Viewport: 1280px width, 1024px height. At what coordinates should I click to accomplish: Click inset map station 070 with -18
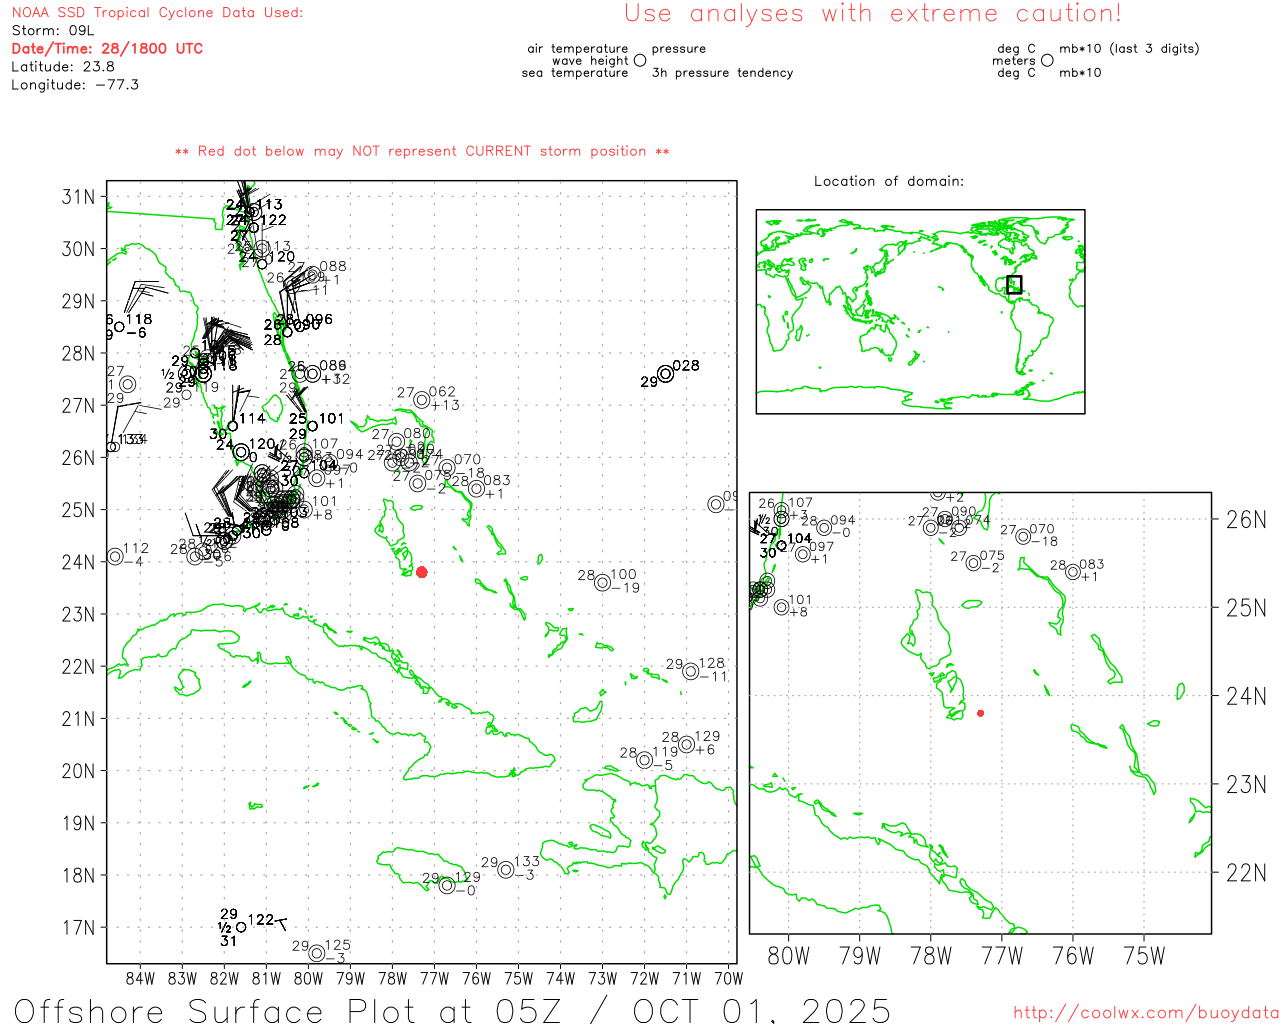(x=1023, y=537)
